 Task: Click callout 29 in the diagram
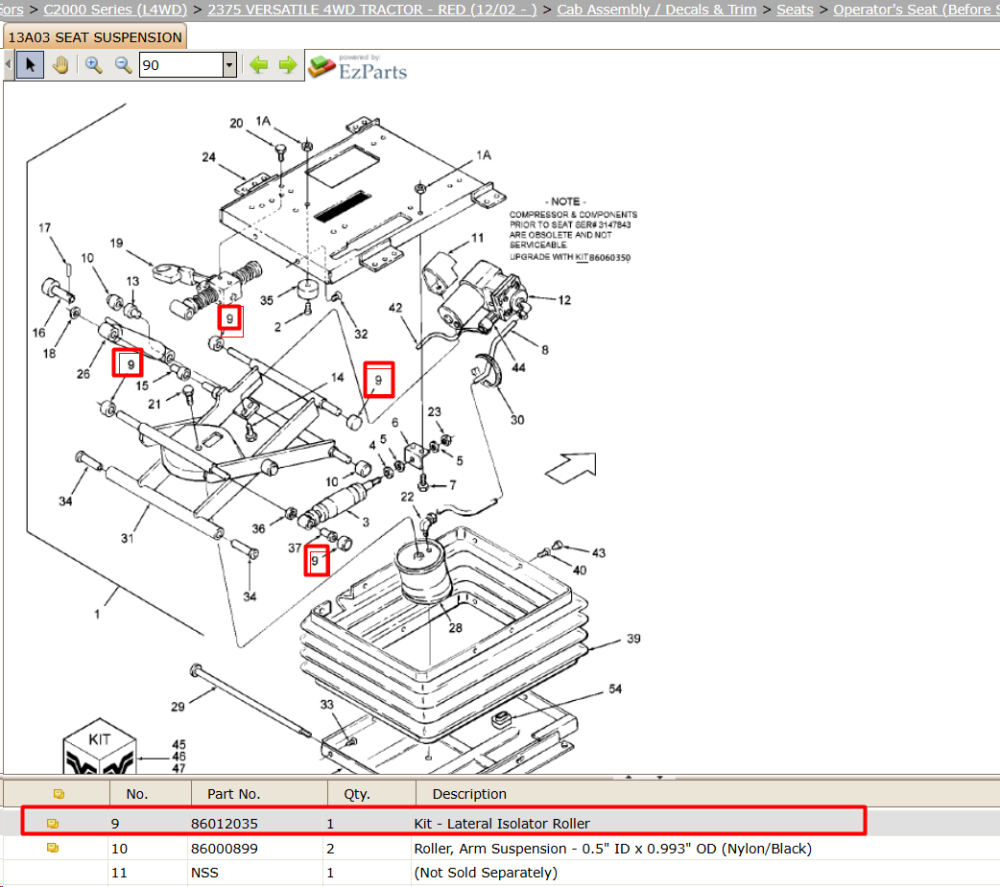177,707
